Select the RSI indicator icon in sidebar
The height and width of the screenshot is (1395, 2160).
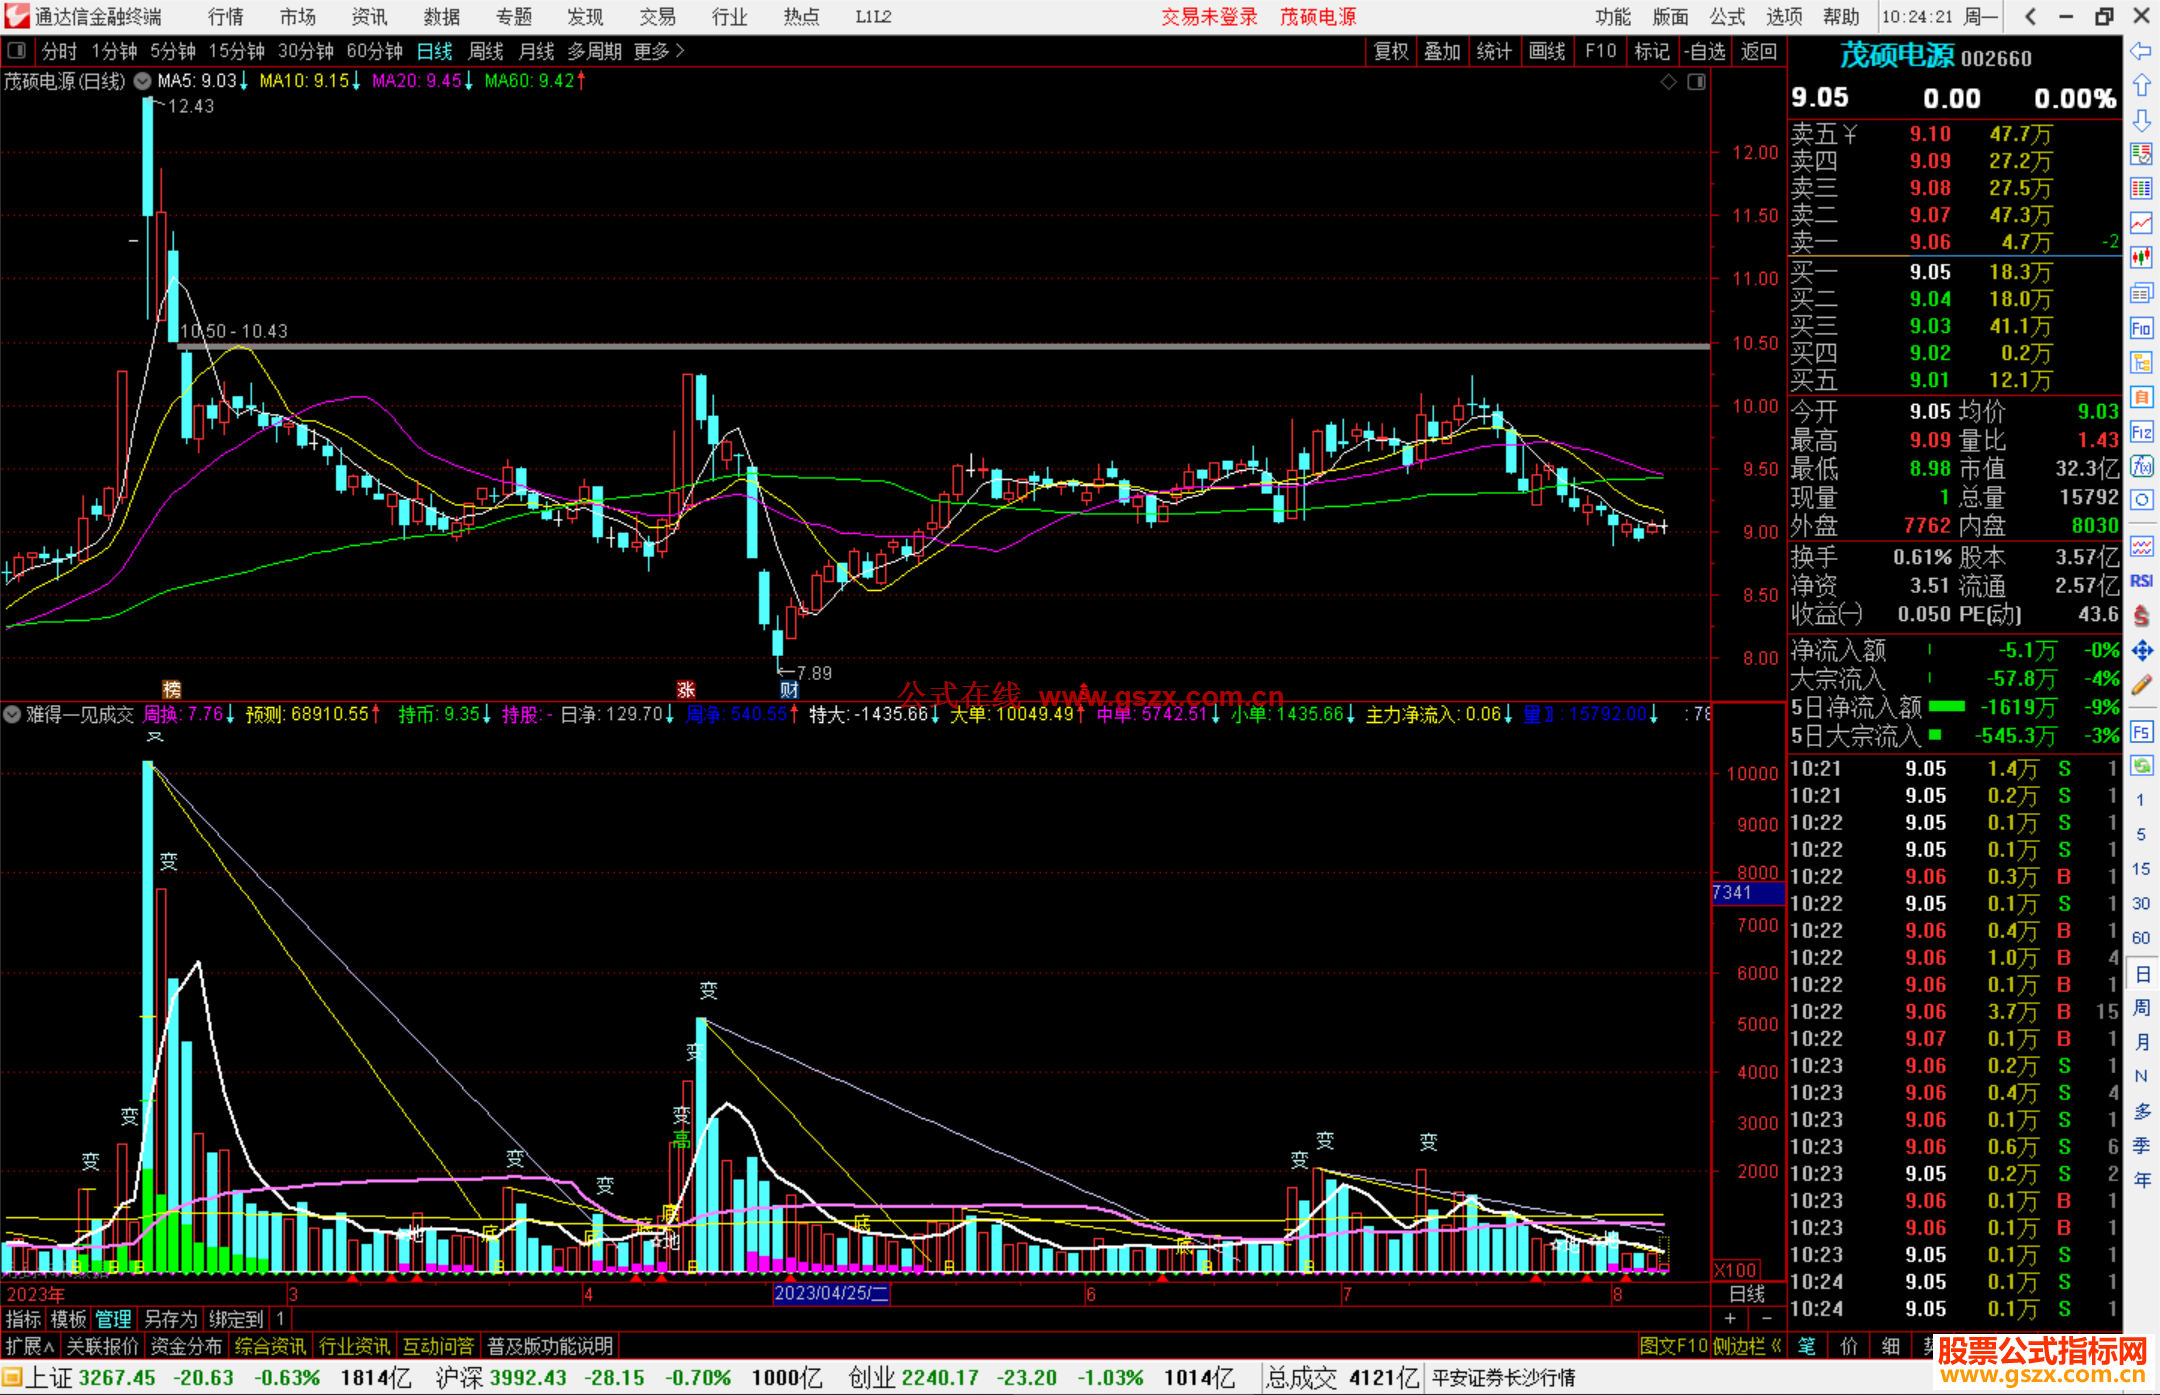(2141, 580)
